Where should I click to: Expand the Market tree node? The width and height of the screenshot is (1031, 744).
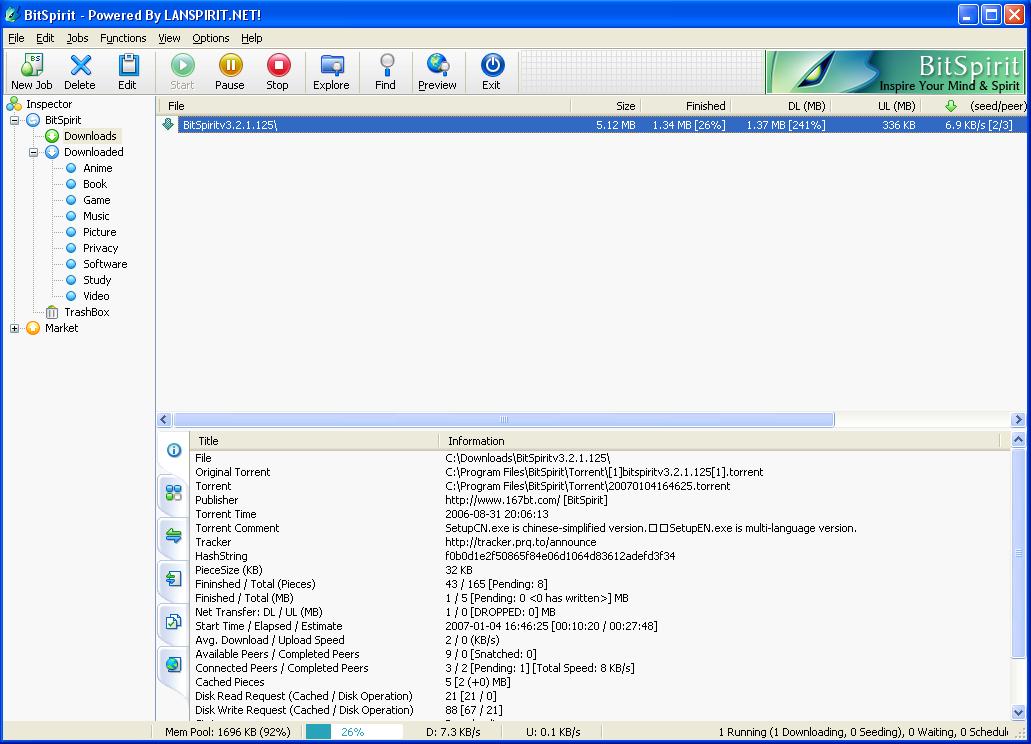(x=14, y=329)
